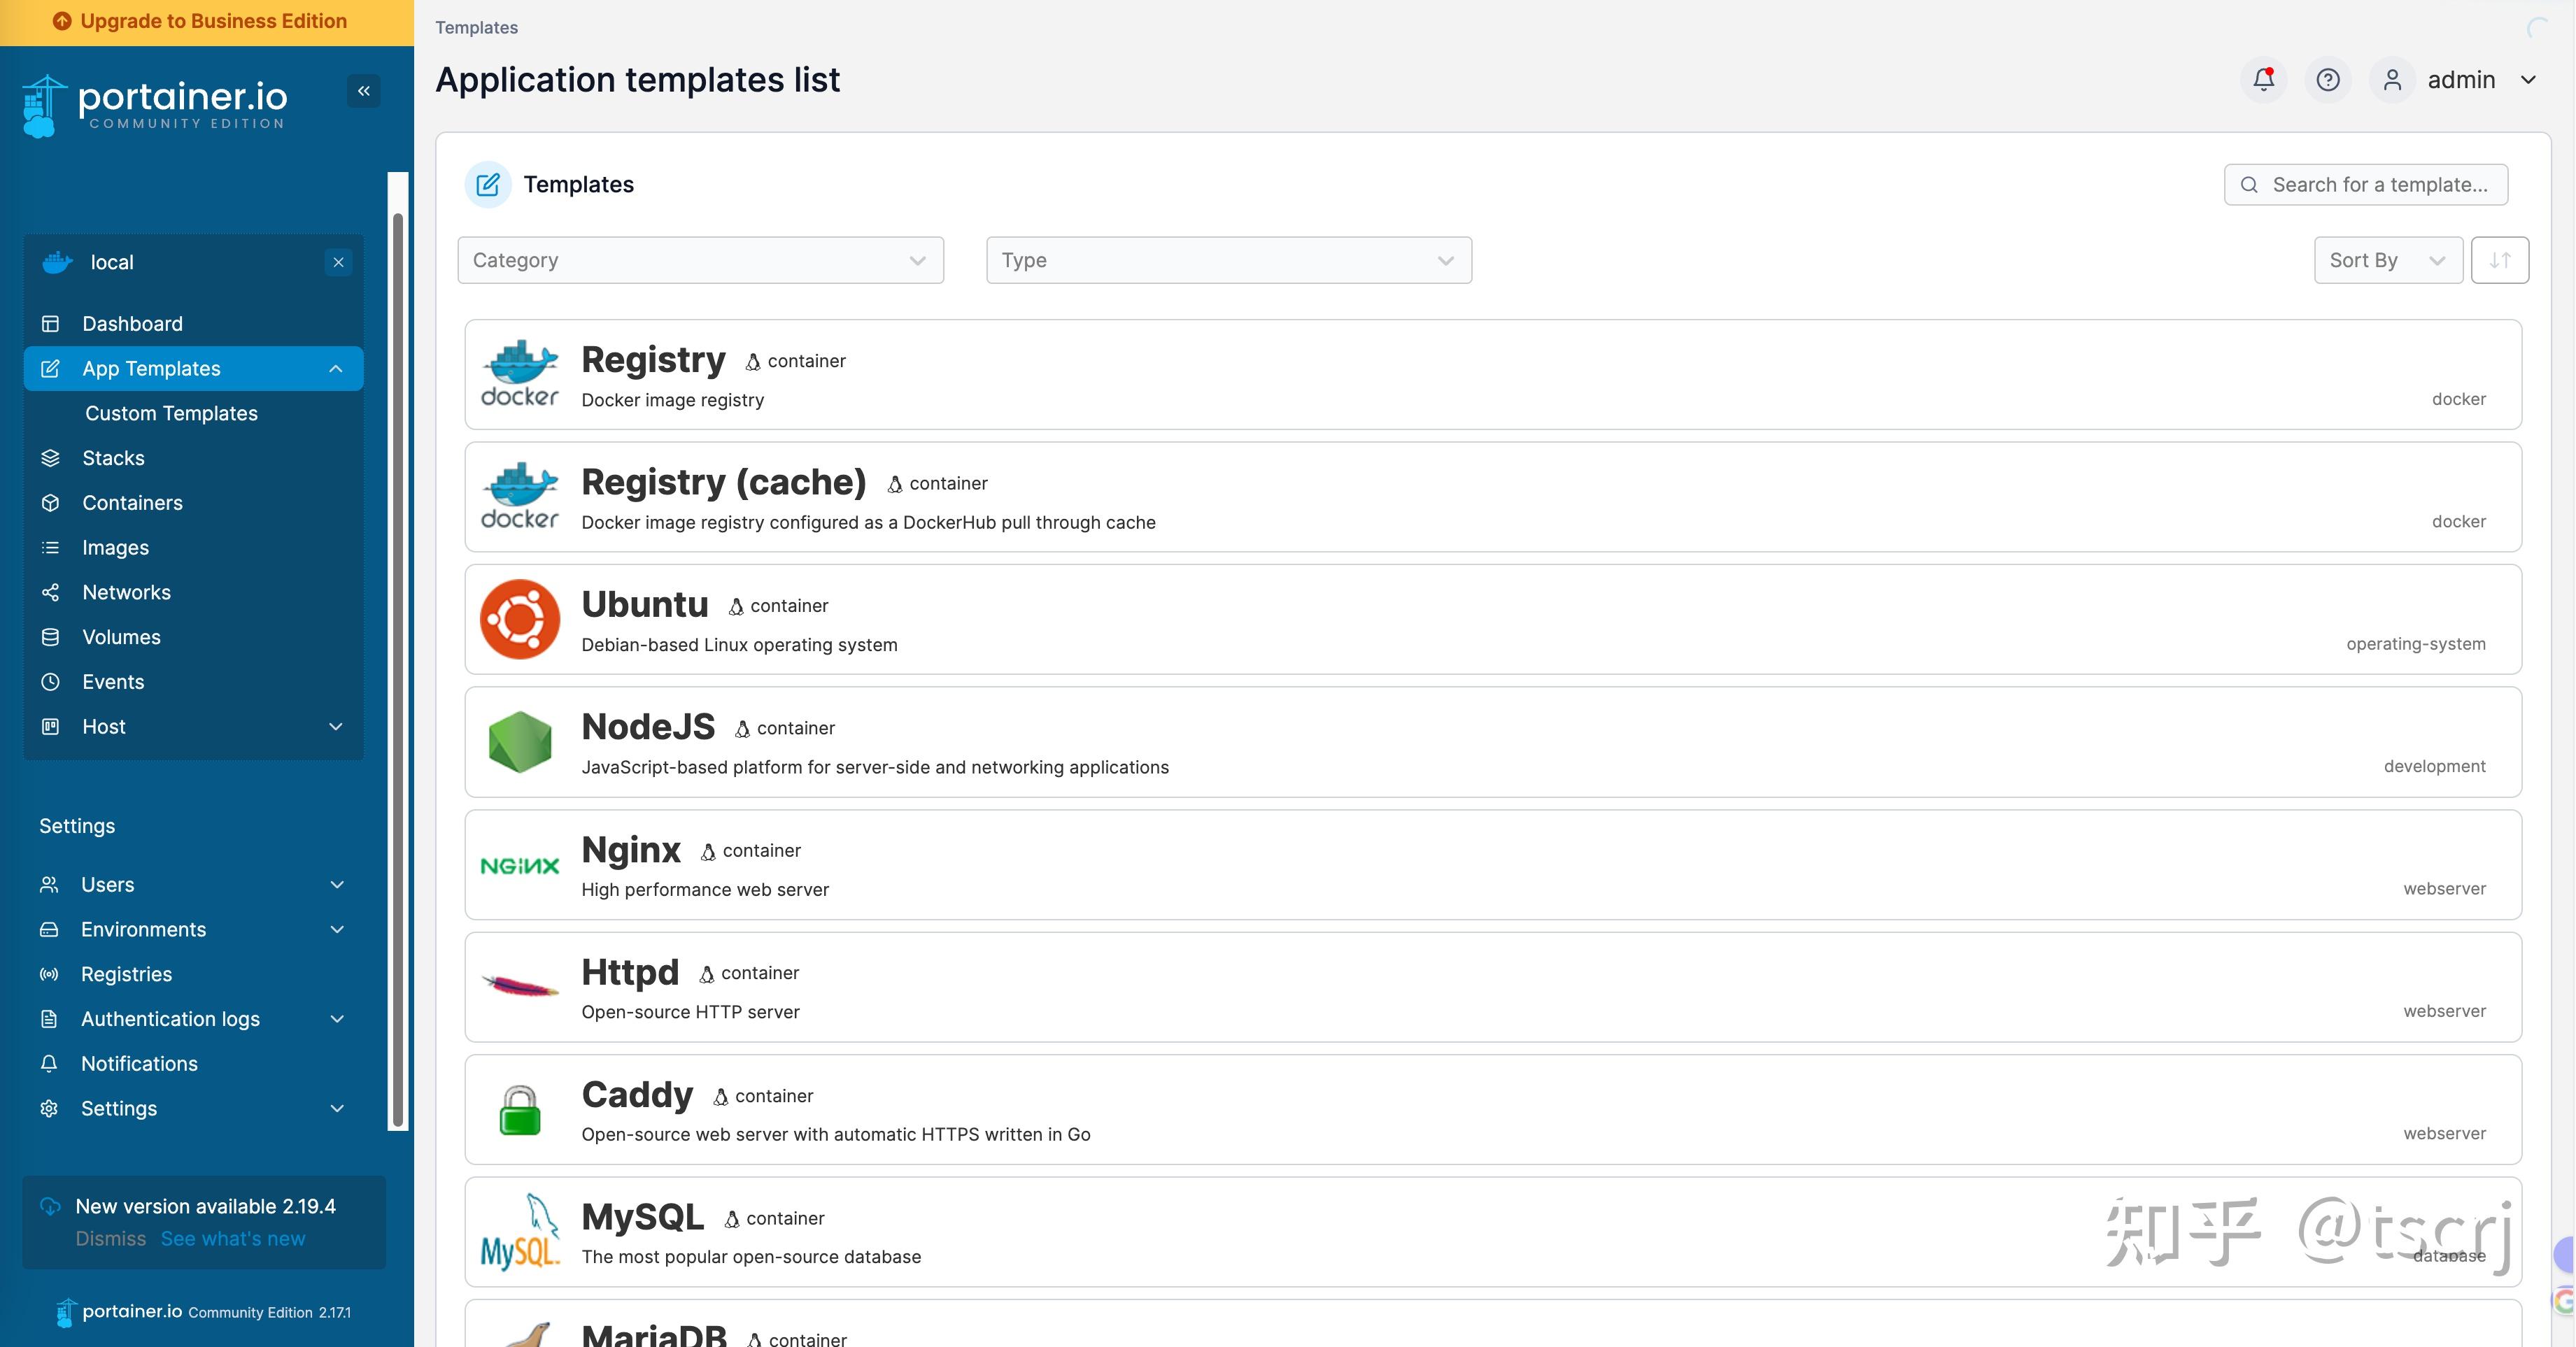Click the Users people icon

49,885
